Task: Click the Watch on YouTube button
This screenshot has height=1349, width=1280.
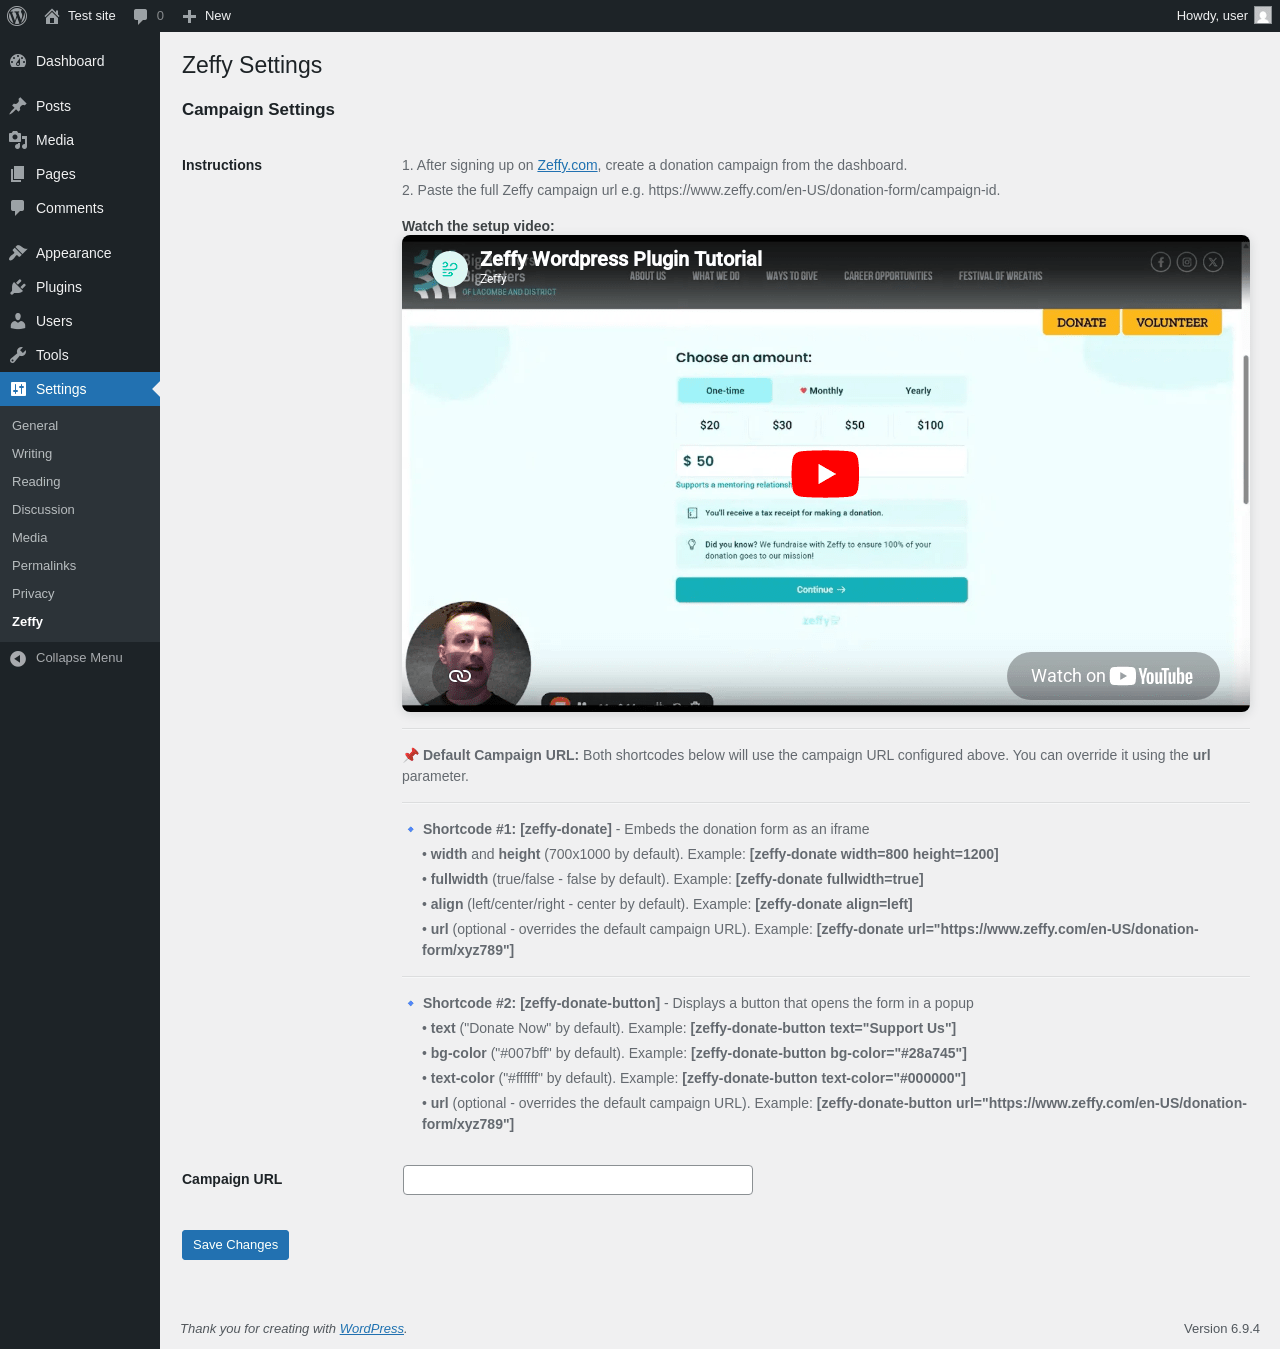Action: pyautogui.click(x=1113, y=676)
